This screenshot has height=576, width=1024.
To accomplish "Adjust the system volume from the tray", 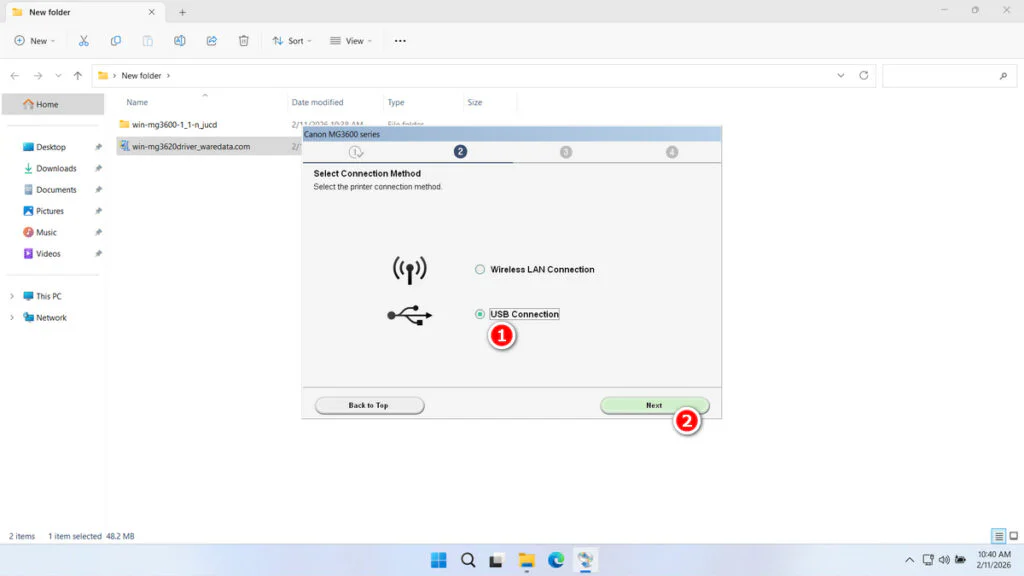I will click(946, 560).
